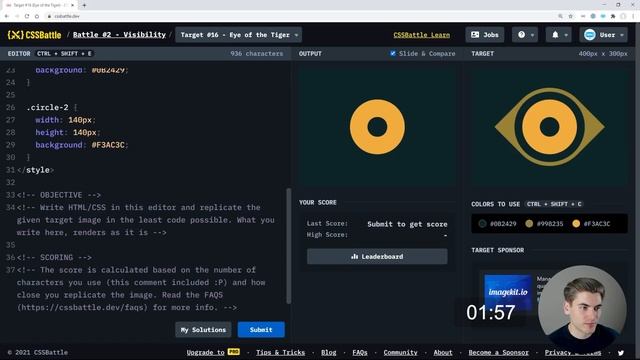Bookmark the page with star icon
The width and height of the screenshot is (640, 360).
click(x=571, y=16)
